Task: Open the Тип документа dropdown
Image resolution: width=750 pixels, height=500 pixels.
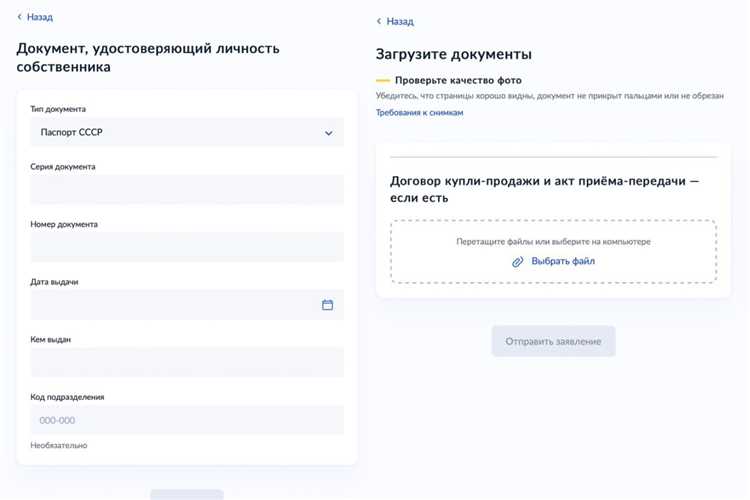Action: (187, 133)
